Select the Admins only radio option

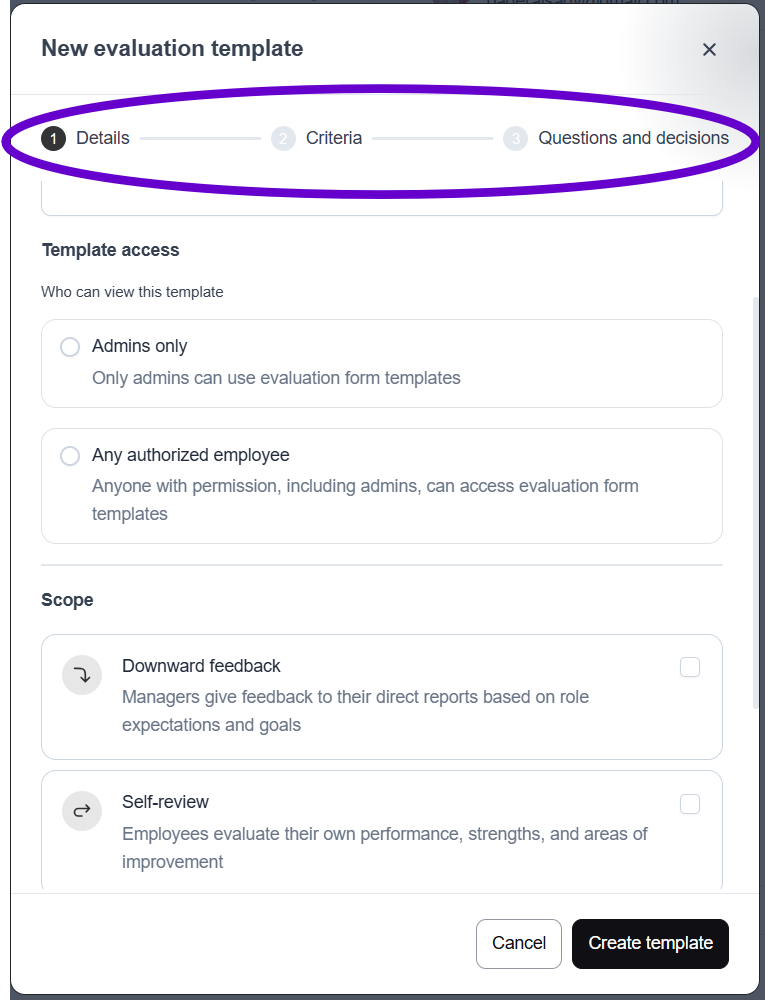tap(70, 347)
